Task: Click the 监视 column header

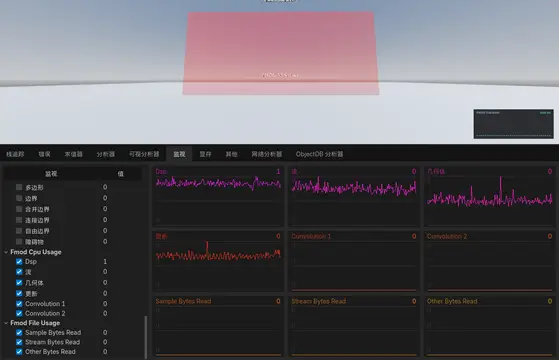Action: 51,174
